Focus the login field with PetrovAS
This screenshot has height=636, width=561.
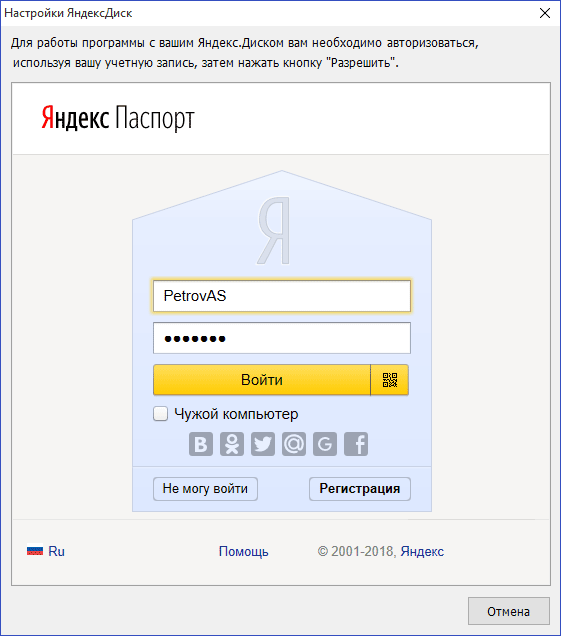click(282, 296)
